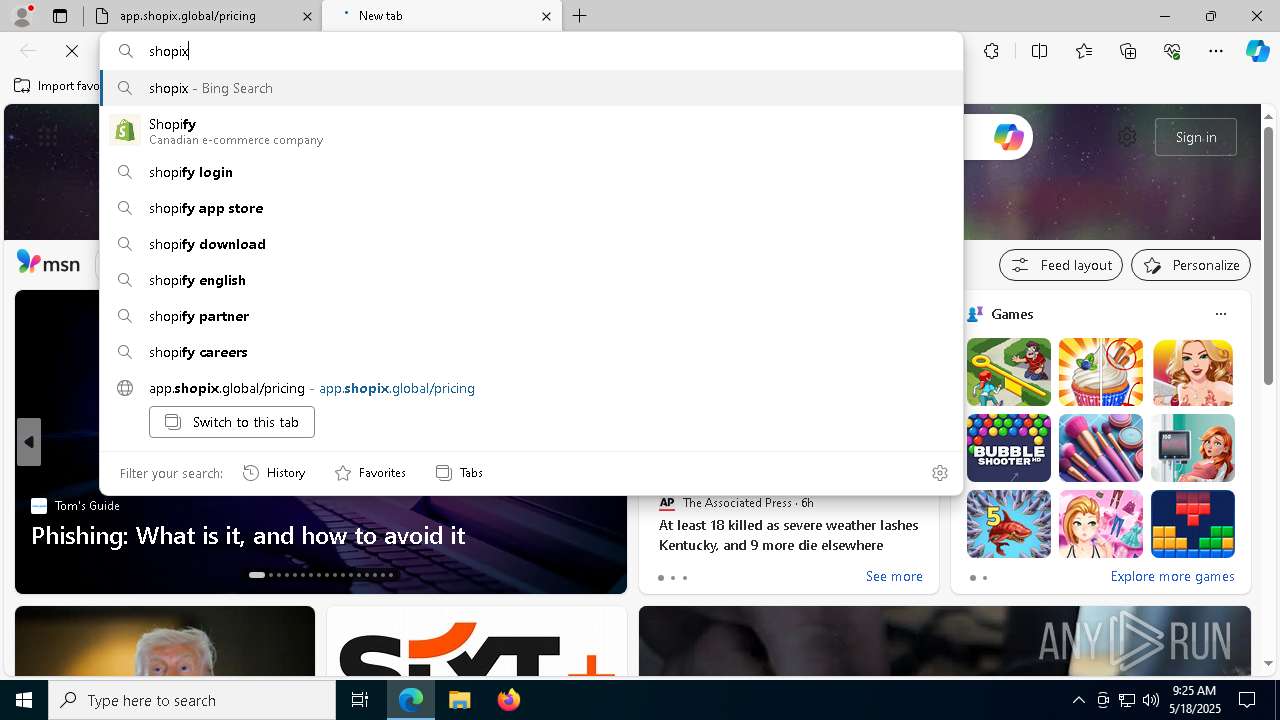Click Explore more games link
Viewport: 1280px width, 720px height.
click(1172, 576)
